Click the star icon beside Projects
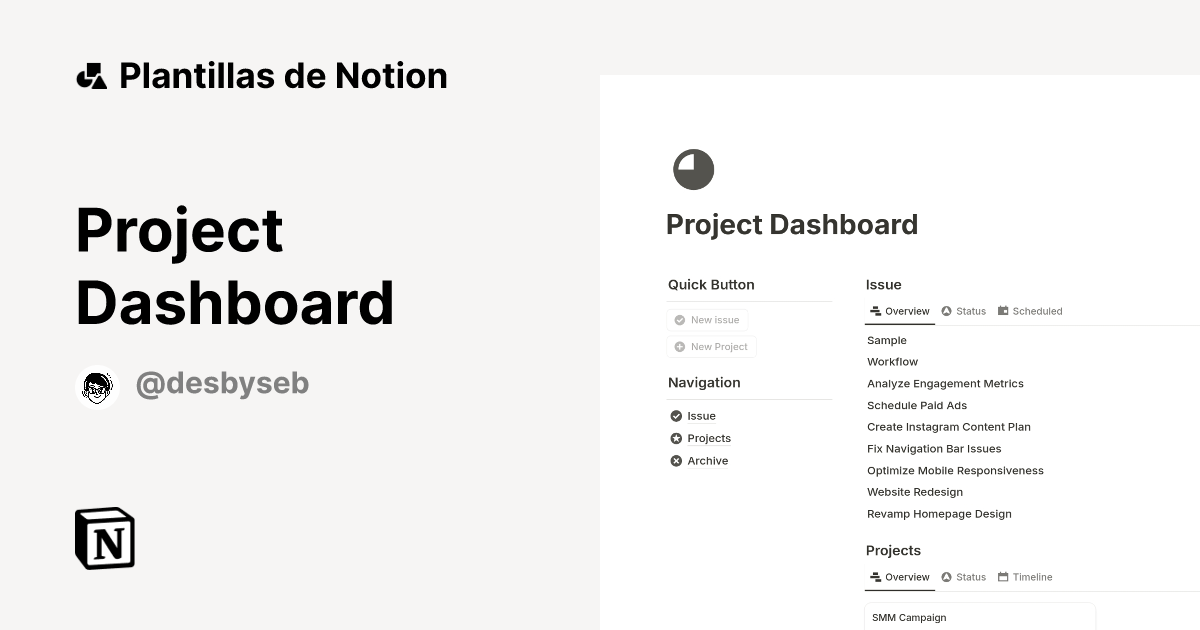1200x630 pixels. 676,438
